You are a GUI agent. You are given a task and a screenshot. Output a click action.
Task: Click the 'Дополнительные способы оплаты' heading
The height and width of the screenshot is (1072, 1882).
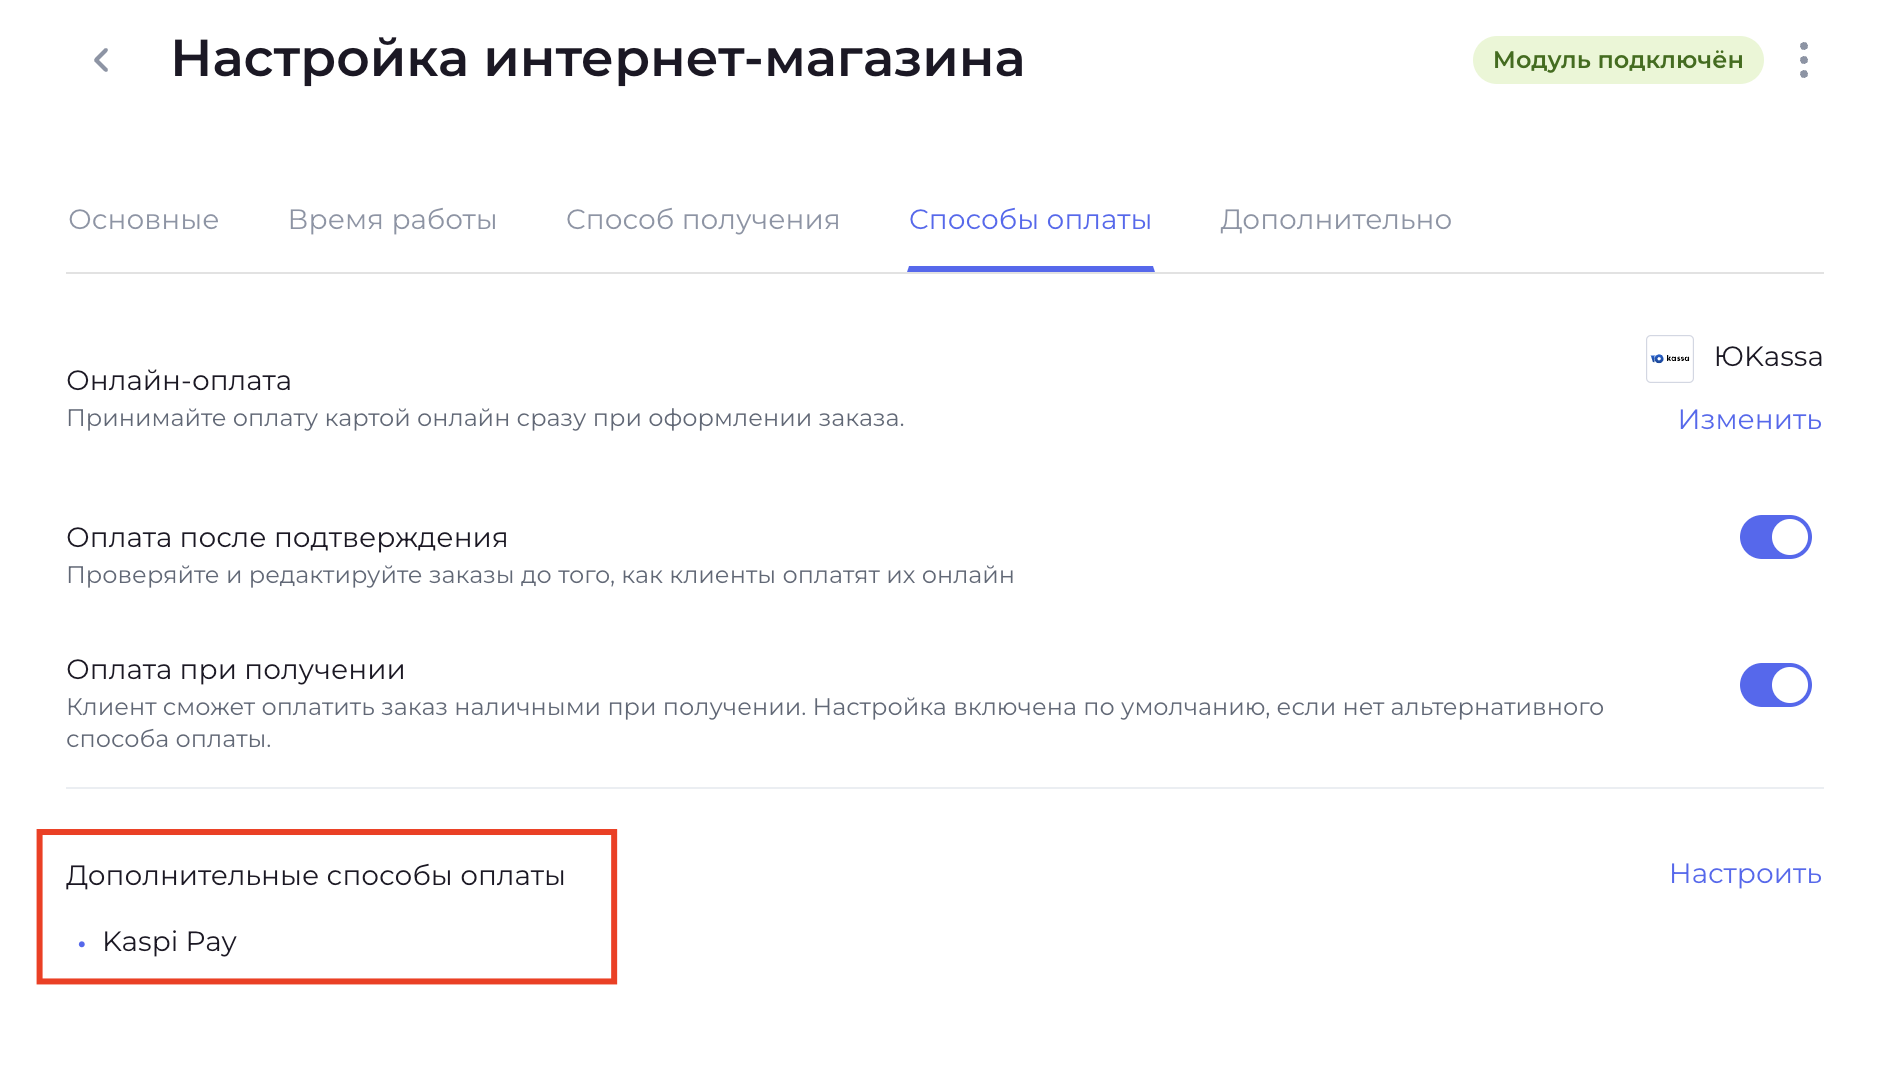315,876
